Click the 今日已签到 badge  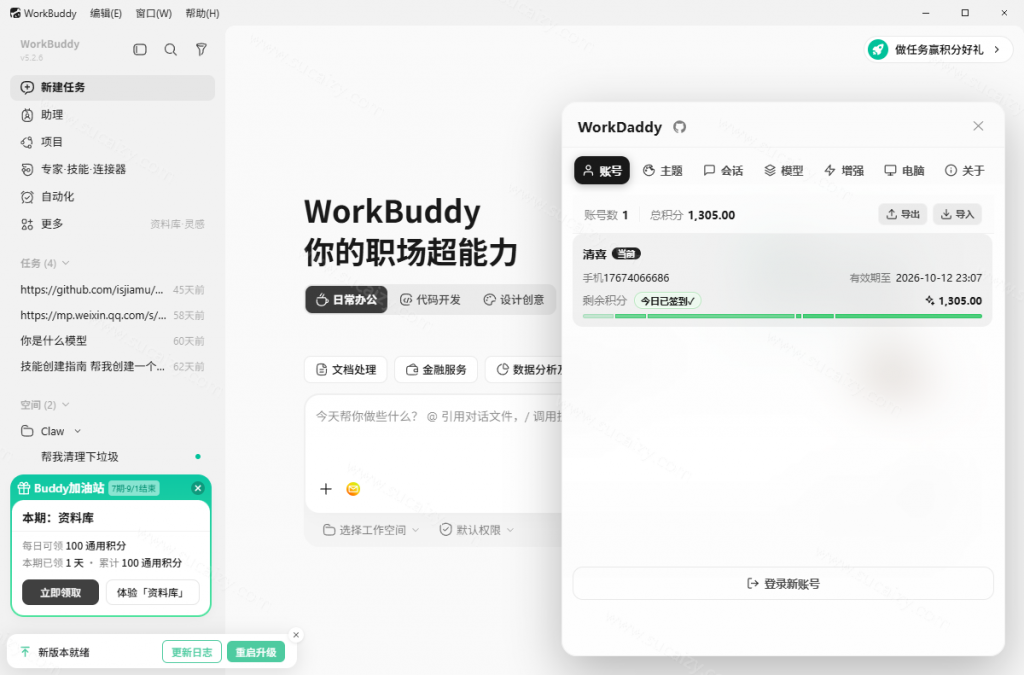coord(667,301)
